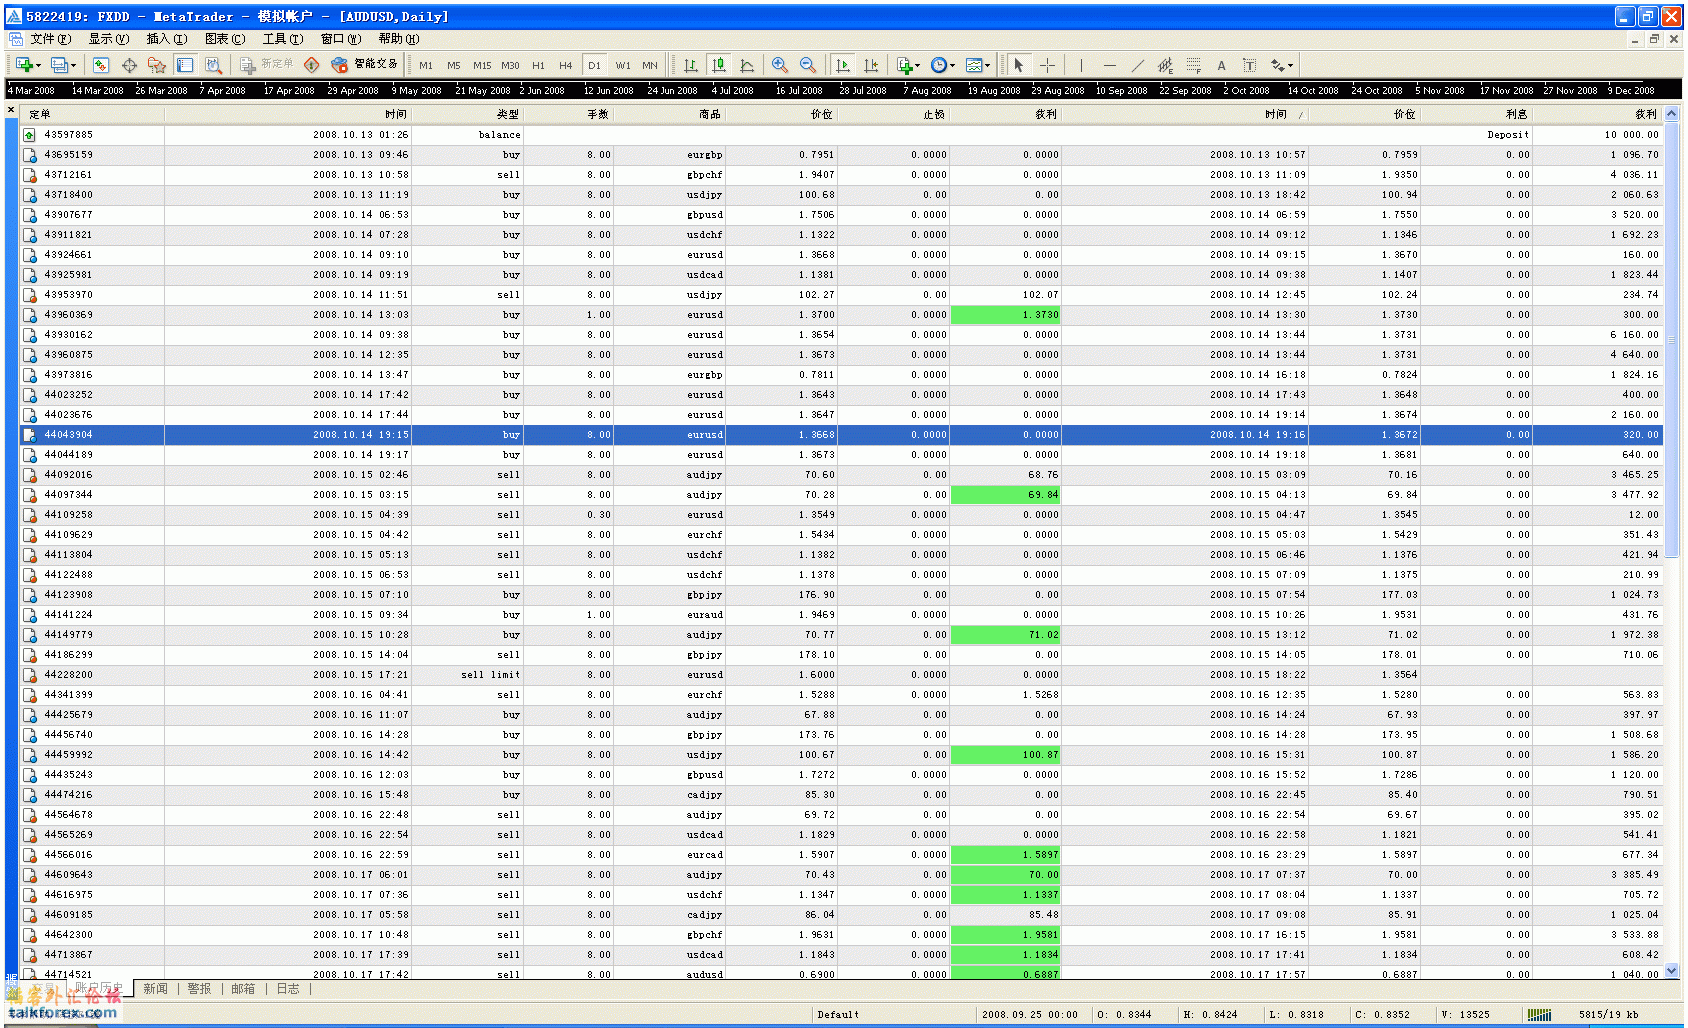
Task: Zoom in on the chart
Action: click(x=780, y=65)
